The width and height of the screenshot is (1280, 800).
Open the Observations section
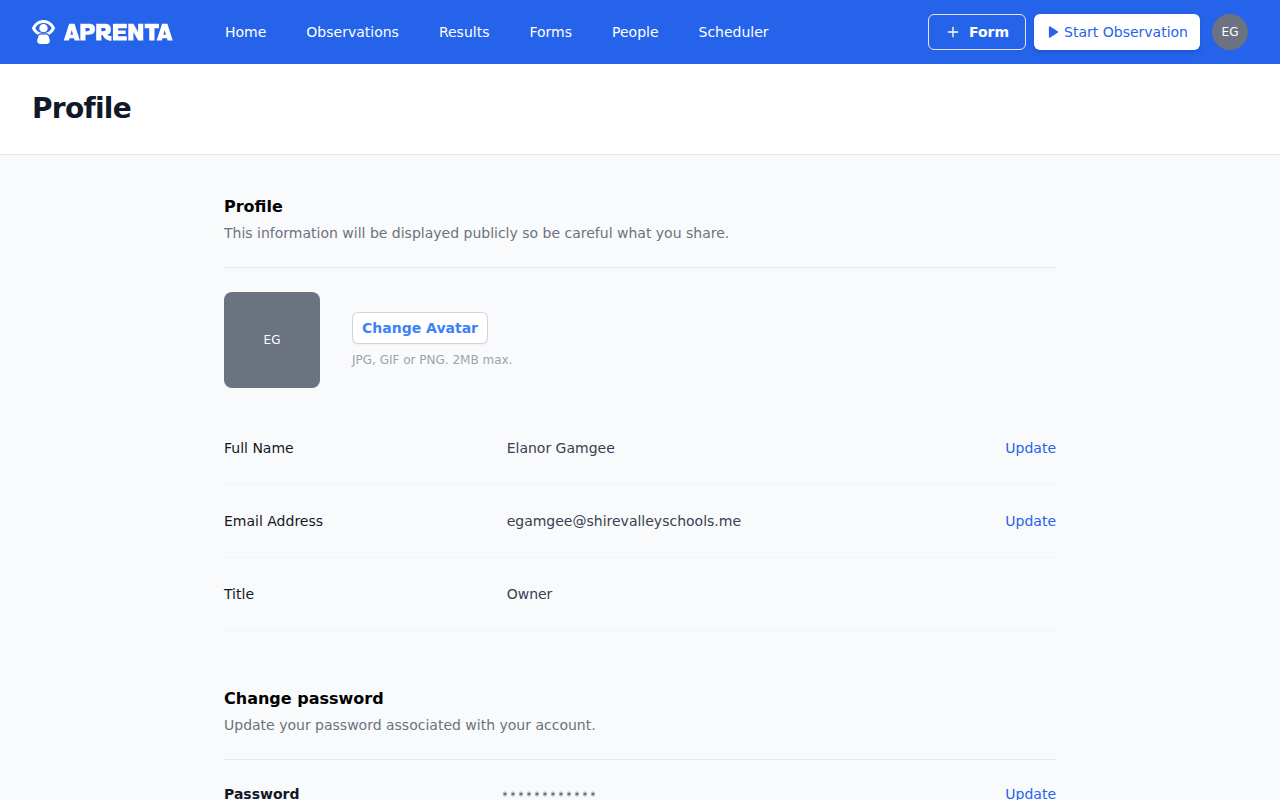coord(352,32)
